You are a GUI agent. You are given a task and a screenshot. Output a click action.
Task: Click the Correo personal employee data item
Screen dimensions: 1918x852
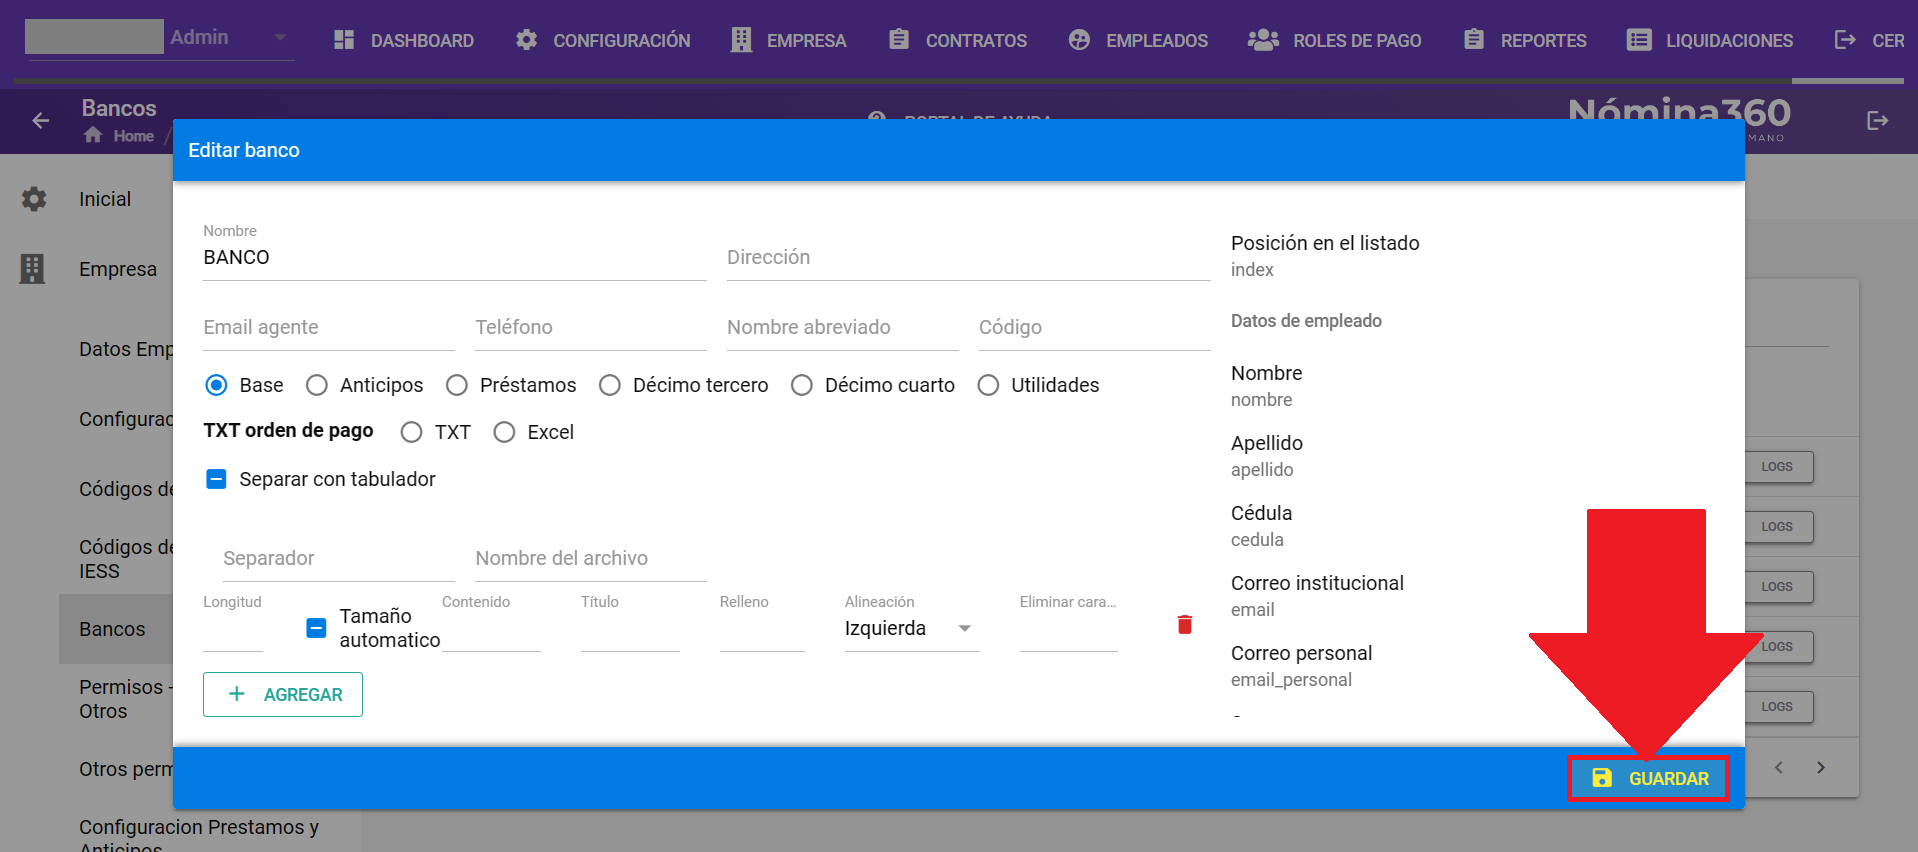tap(1301, 665)
